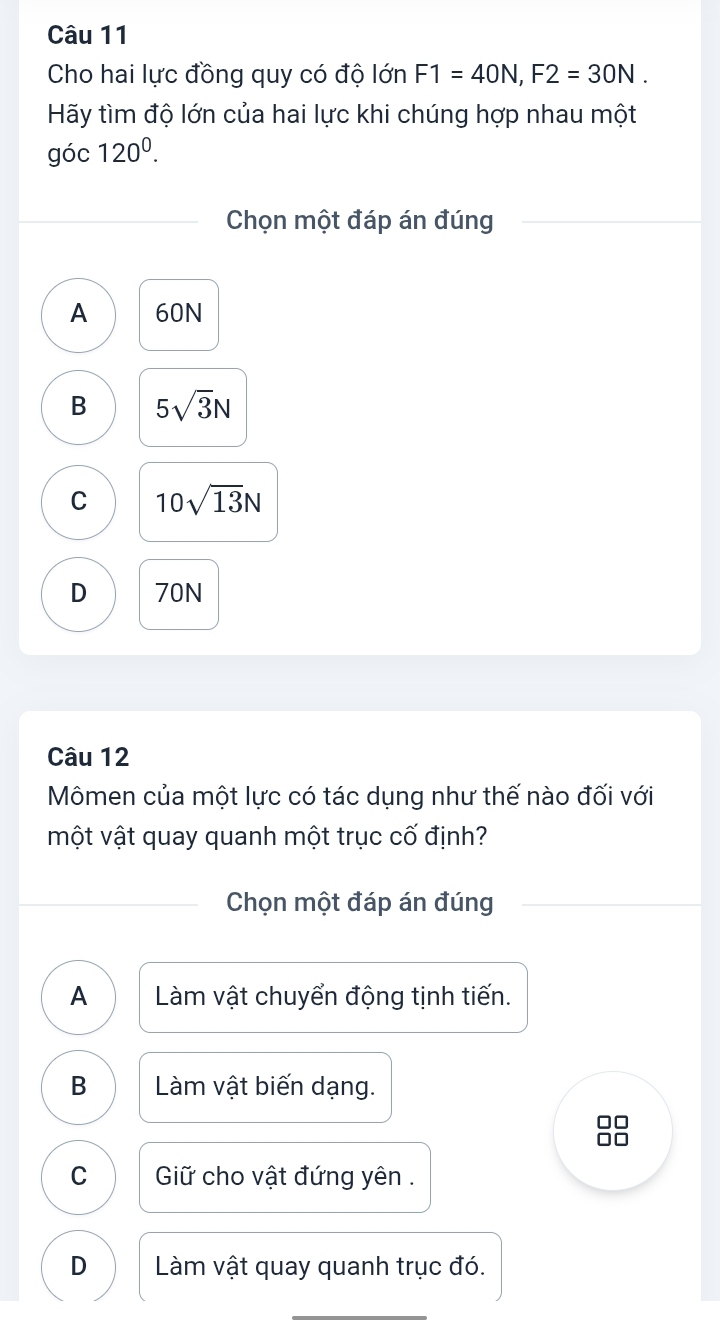Select circle A for Câu 12
720x1331 pixels.
coord(79,996)
